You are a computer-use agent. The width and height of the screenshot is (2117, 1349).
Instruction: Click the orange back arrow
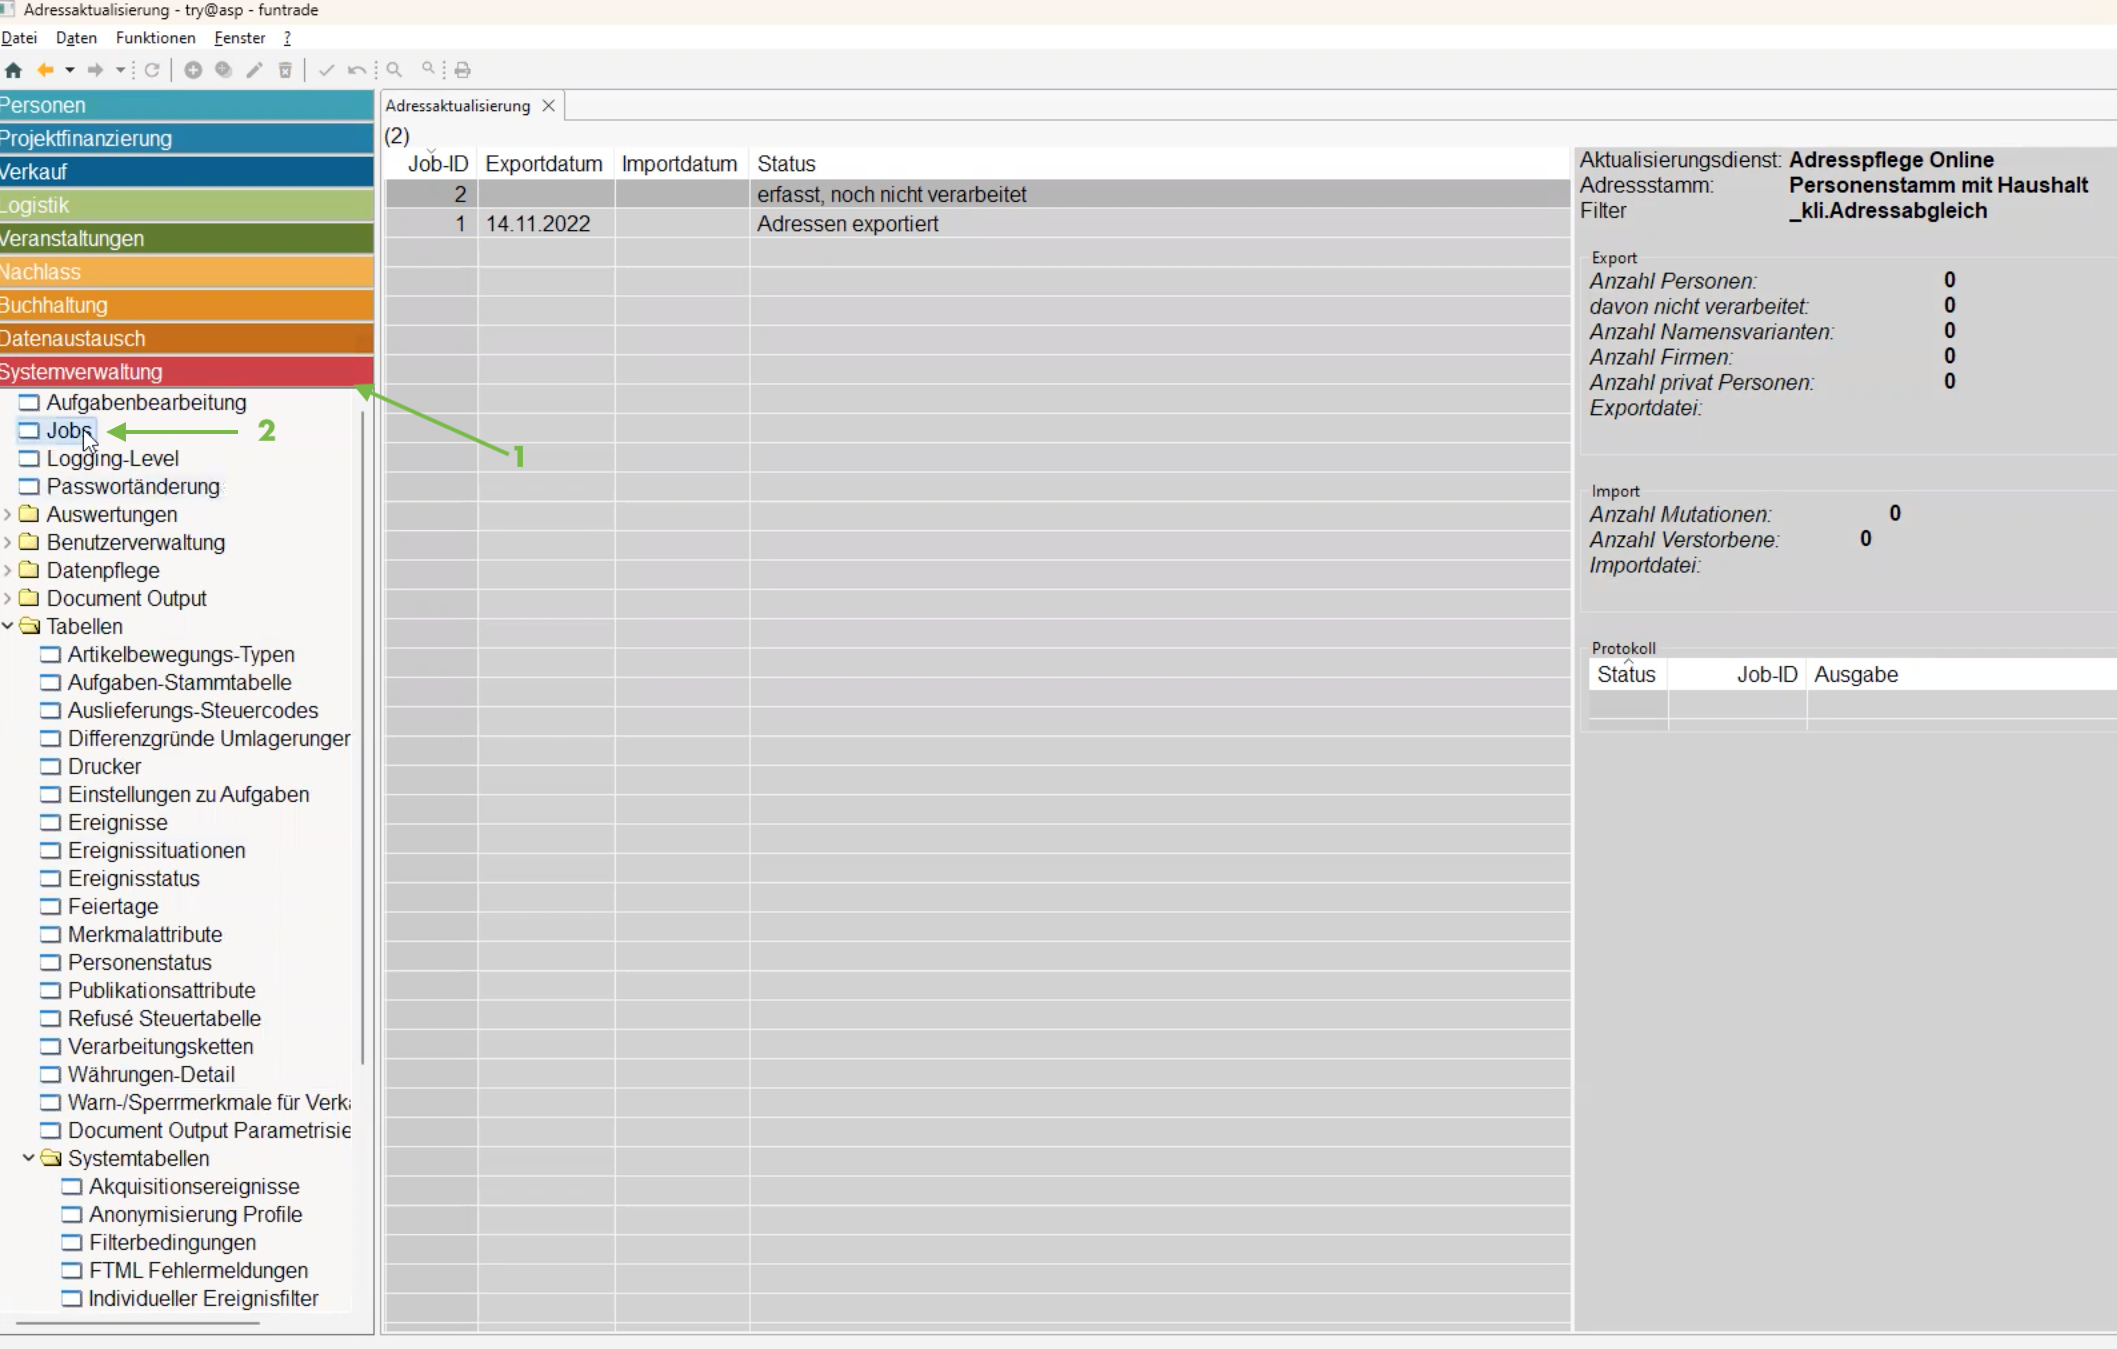45,70
